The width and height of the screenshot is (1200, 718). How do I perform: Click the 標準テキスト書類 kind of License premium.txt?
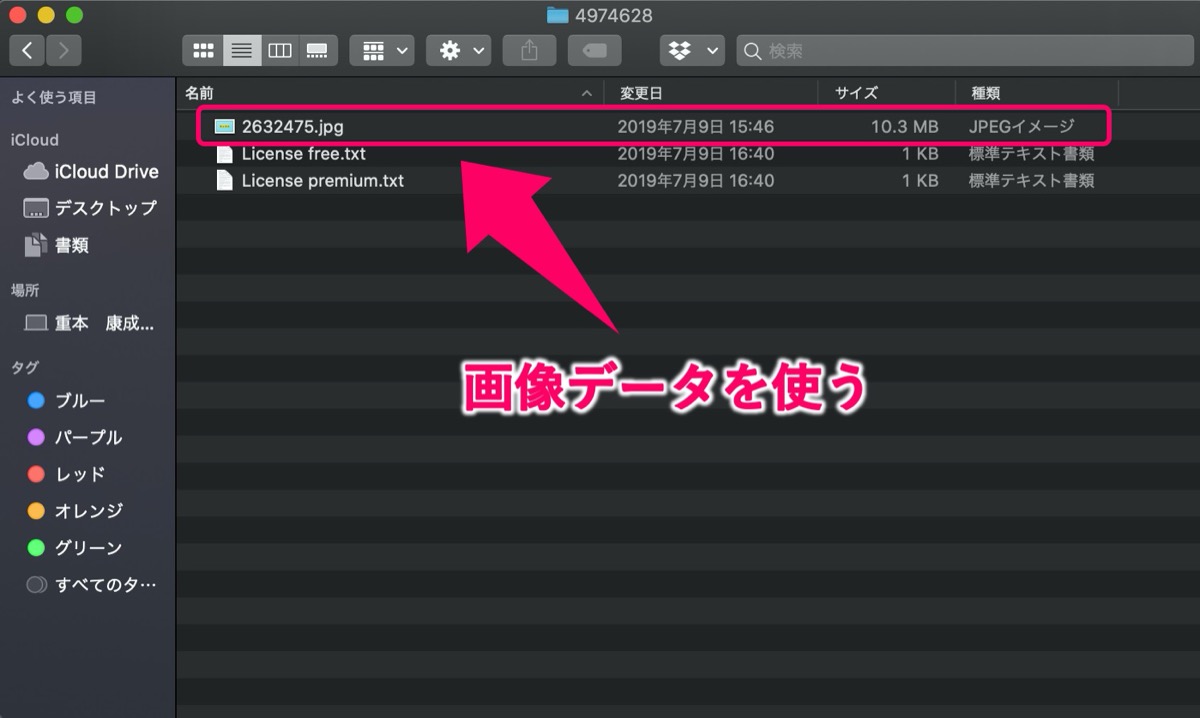1031,181
